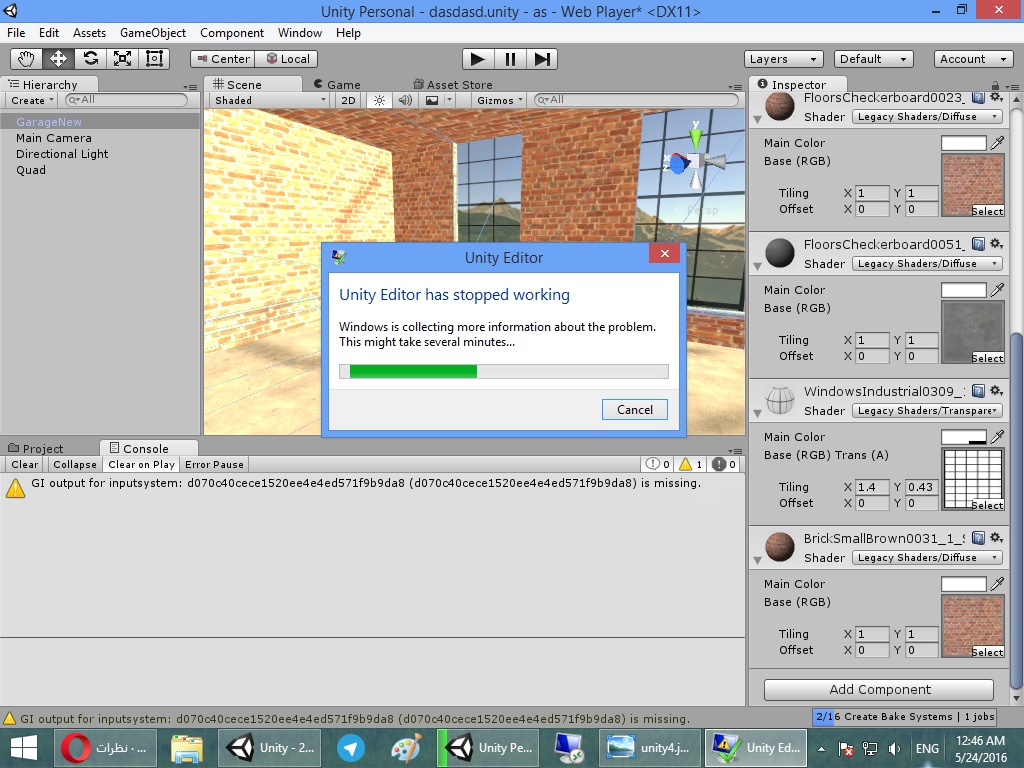Open the FloorsCheckerboard0023 Main Color swatch
This screenshot has height=768, width=1024.
pyautogui.click(x=963, y=144)
